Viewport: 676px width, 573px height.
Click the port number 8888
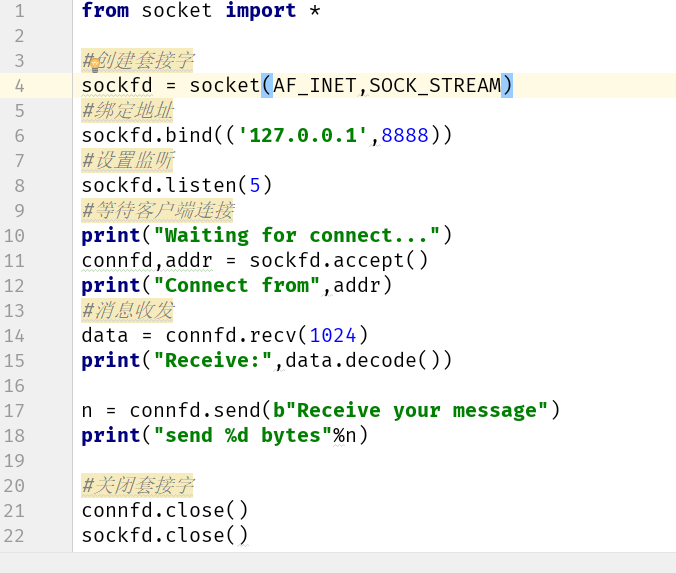pyautogui.click(x=405, y=135)
